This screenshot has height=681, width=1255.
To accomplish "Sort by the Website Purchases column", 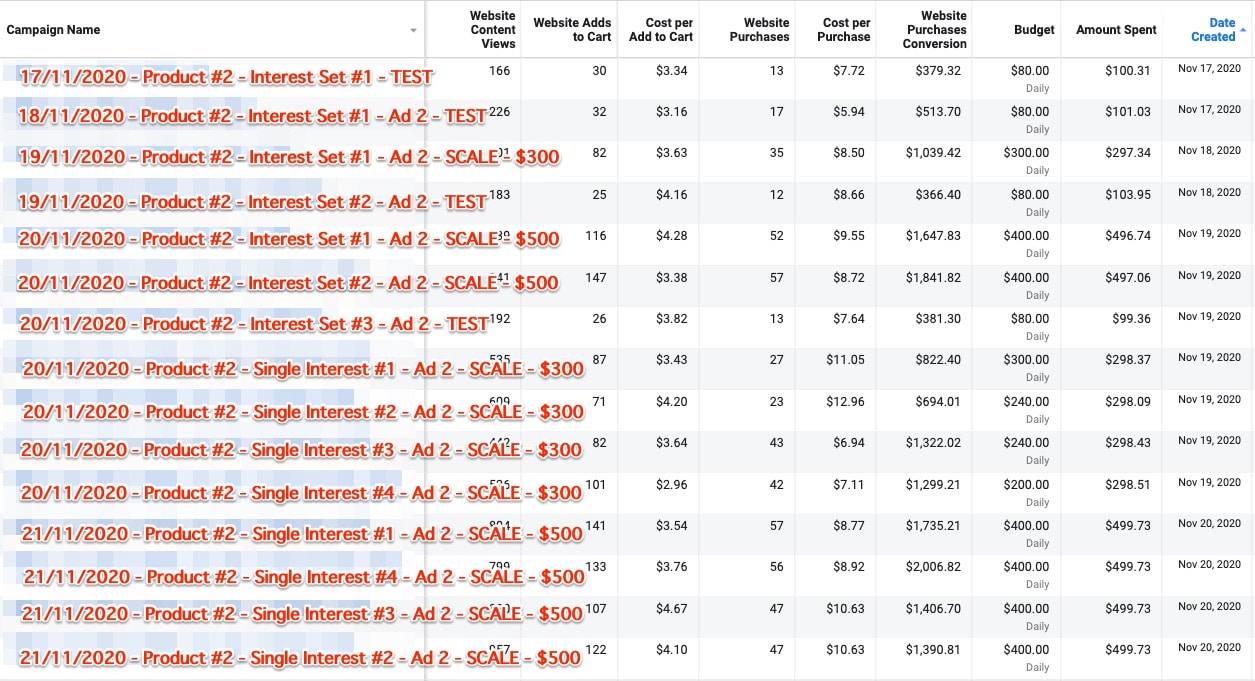I will pos(759,30).
